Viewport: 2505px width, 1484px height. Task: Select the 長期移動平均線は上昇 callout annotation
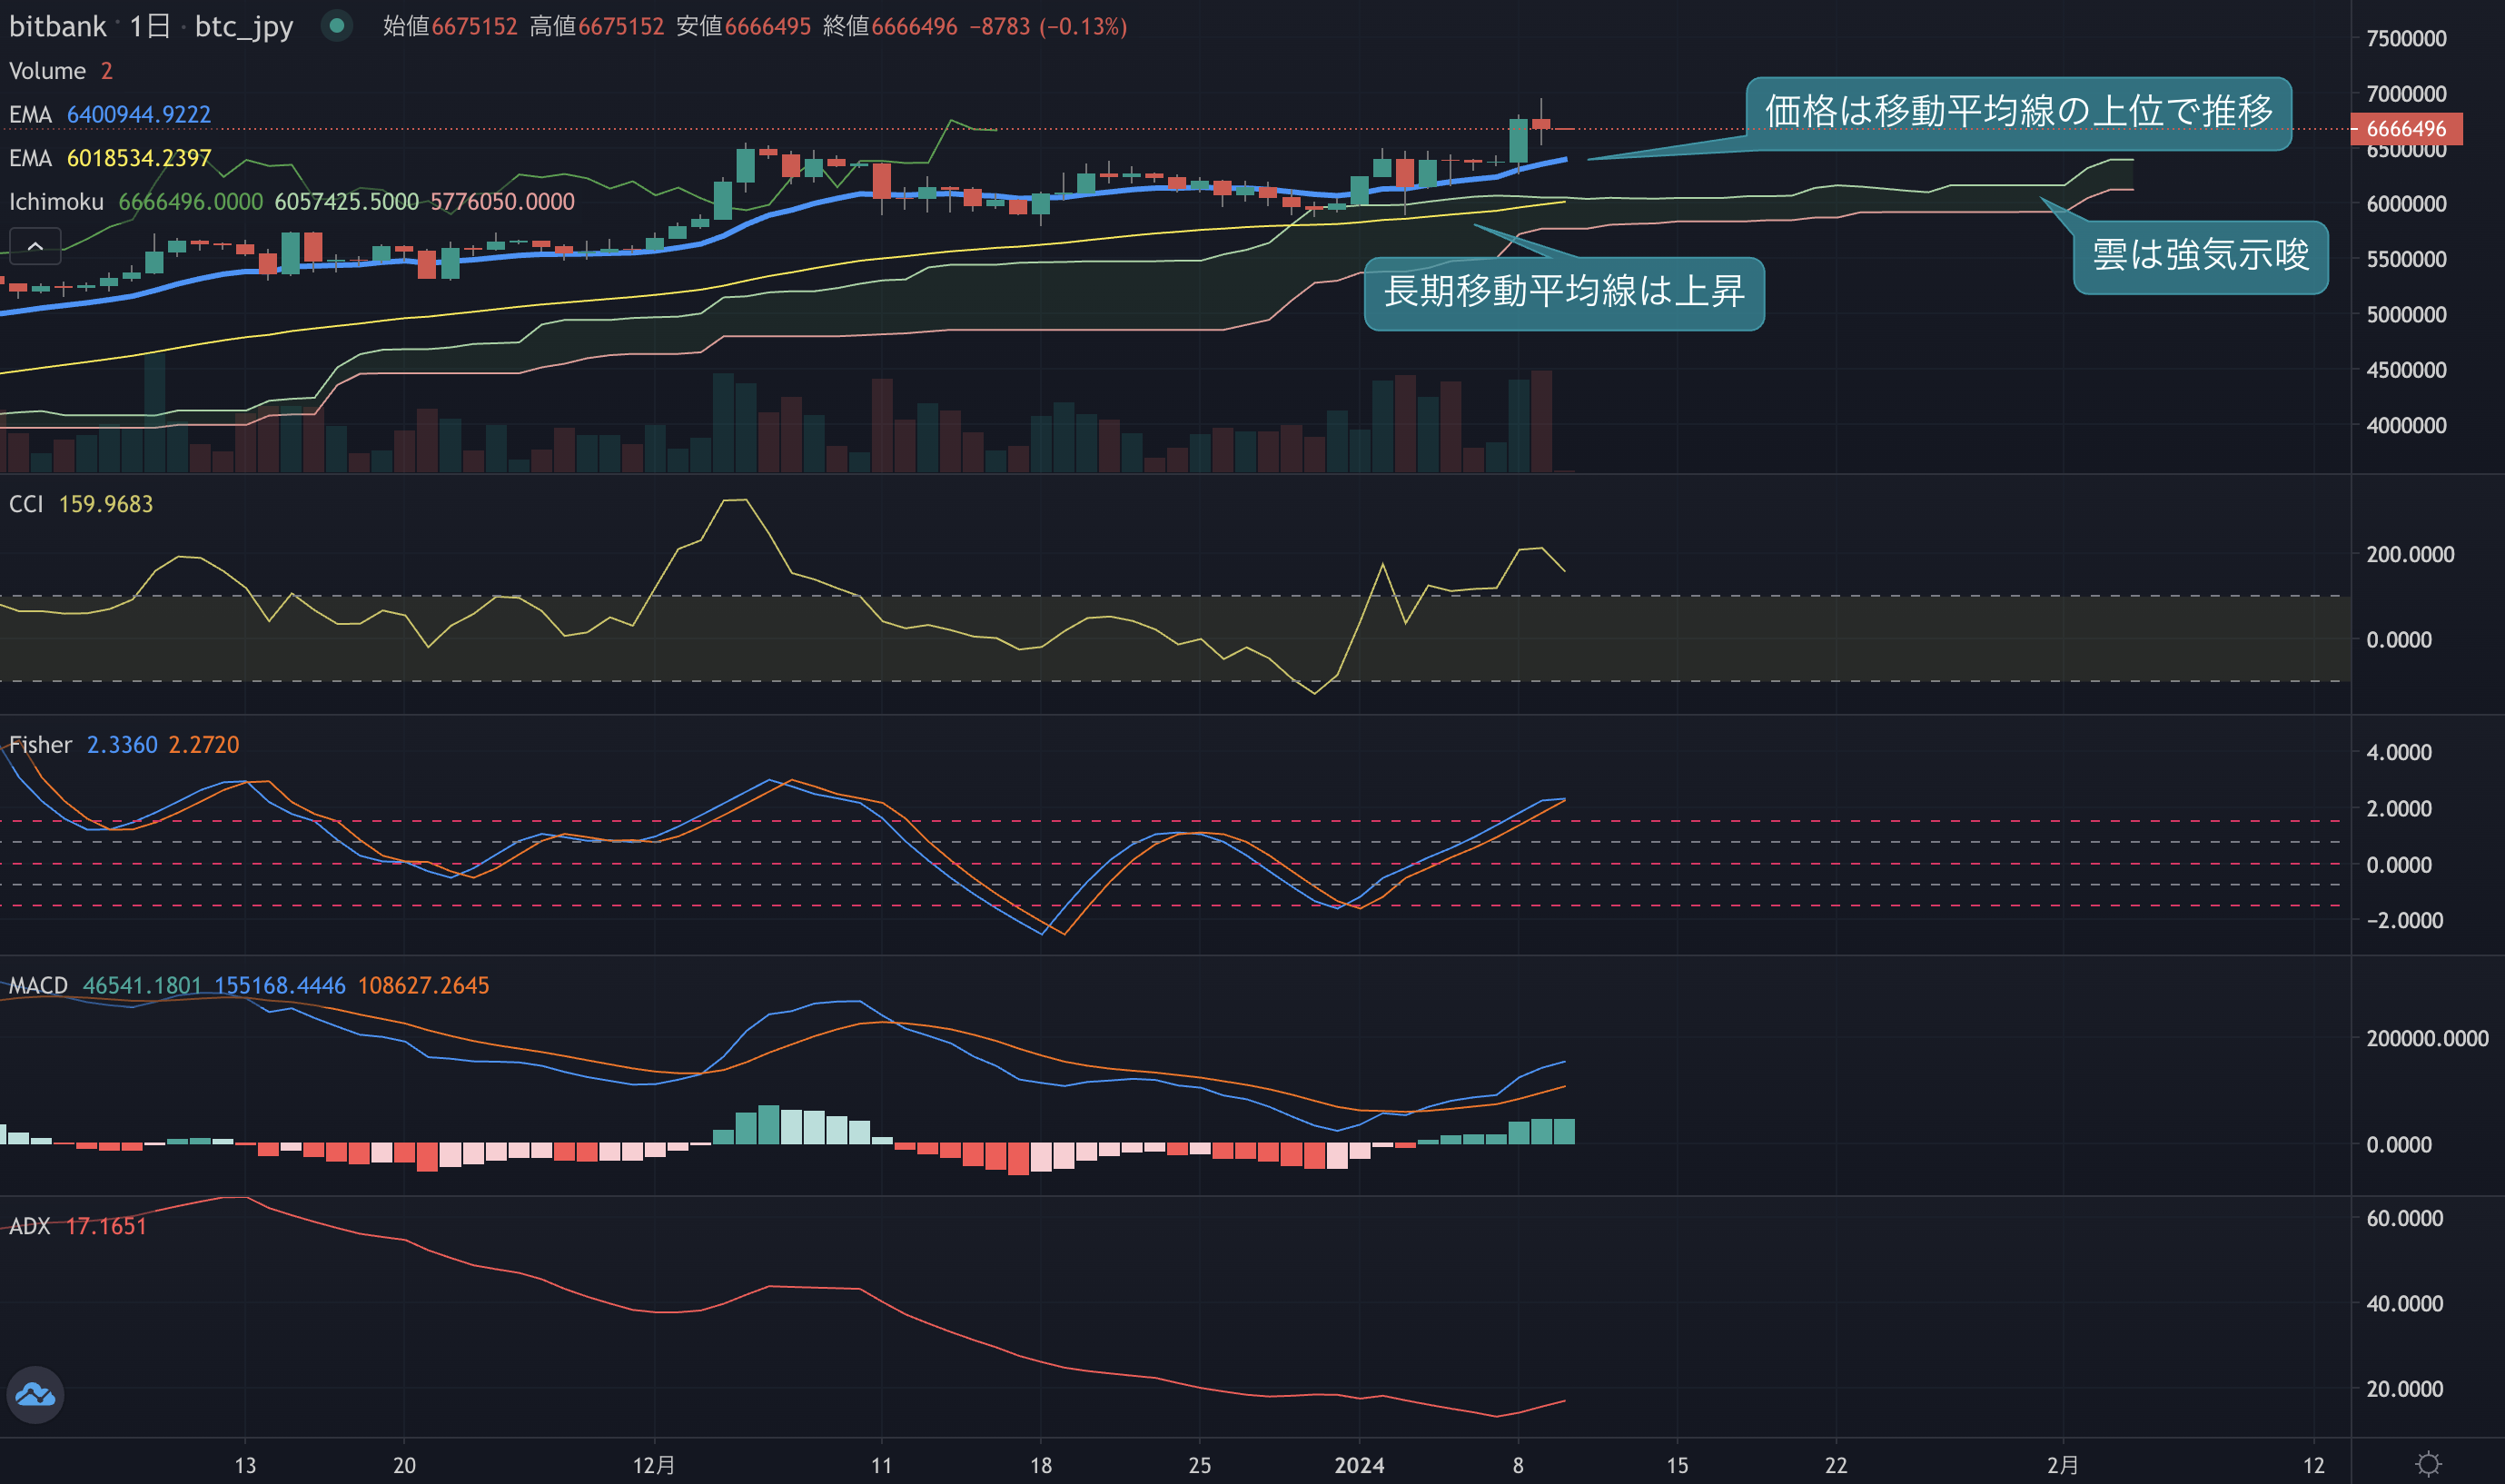click(1563, 292)
